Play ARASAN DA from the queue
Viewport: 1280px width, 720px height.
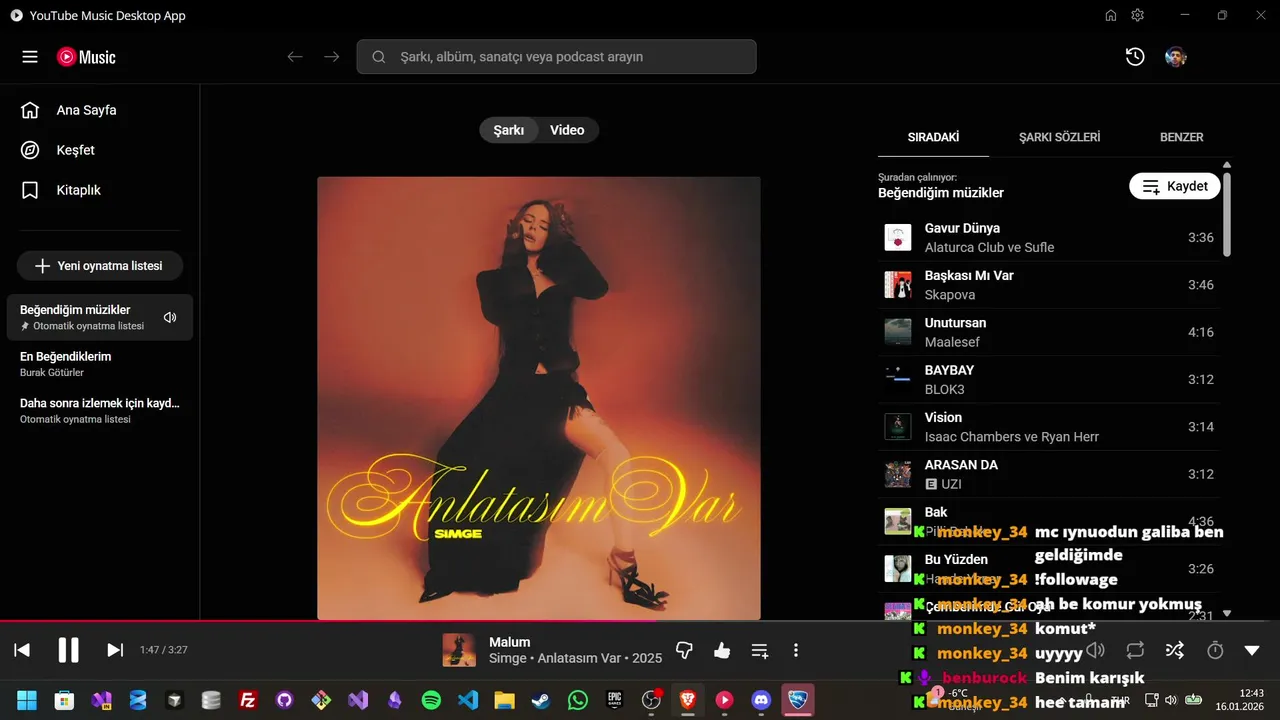click(x=1049, y=474)
